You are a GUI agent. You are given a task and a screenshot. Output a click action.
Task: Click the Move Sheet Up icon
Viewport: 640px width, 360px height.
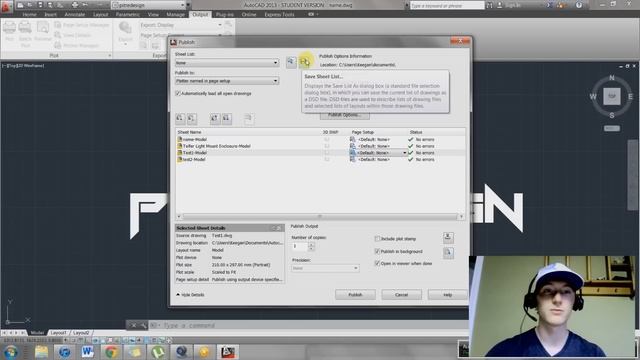point(215,118)
